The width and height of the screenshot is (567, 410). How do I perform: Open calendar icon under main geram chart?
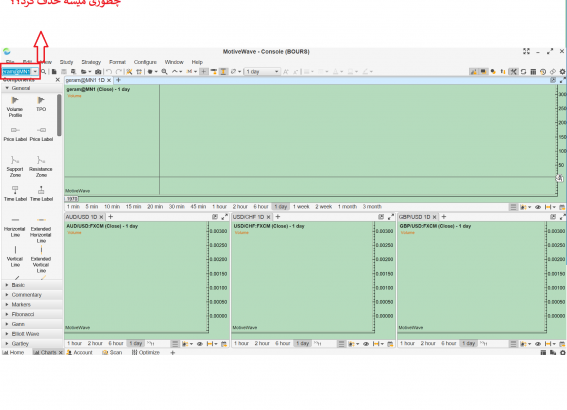pyautogui.click(x=562, y=207)
